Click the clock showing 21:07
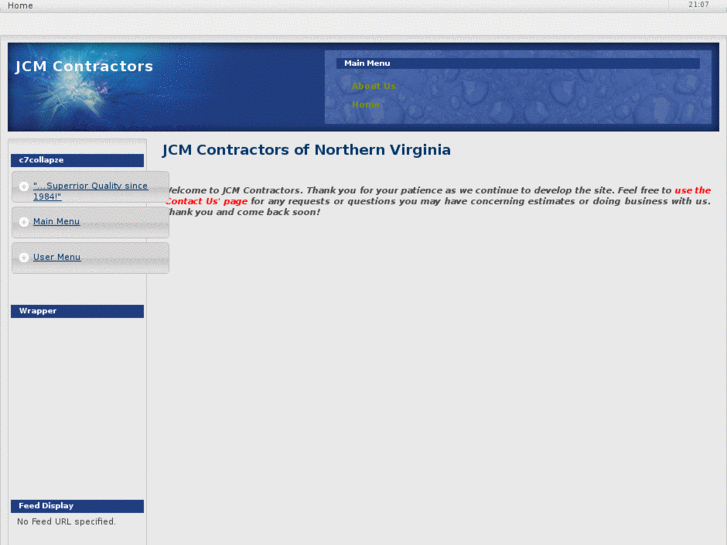Screen dimensions: 727x545 (x=698, y=5)
